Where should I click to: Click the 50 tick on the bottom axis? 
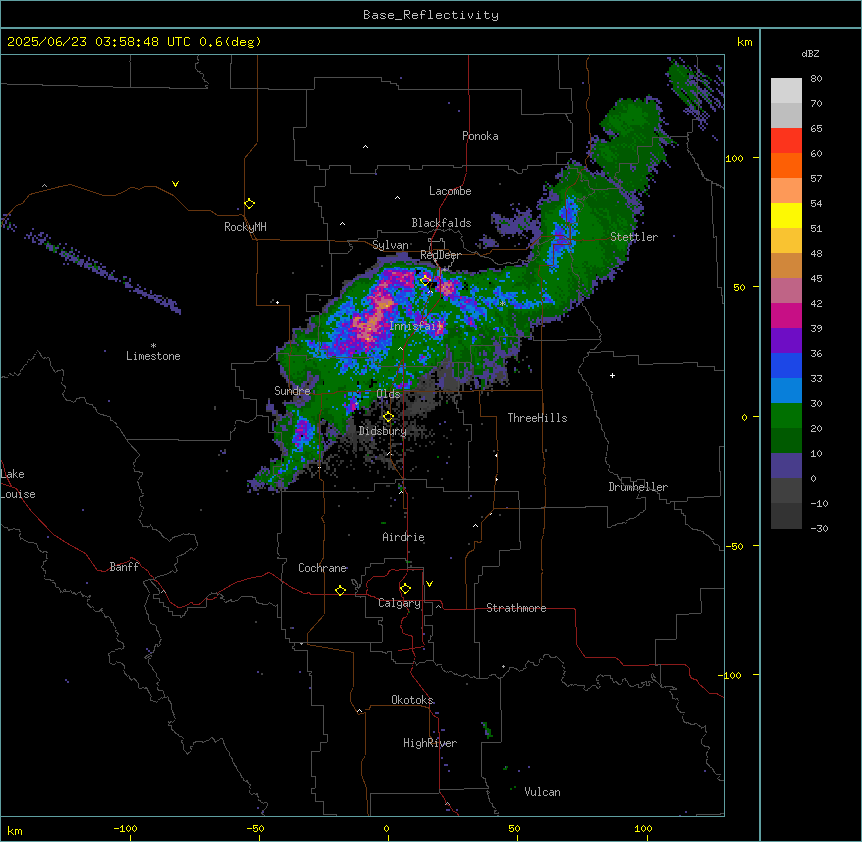click(515, 829)
